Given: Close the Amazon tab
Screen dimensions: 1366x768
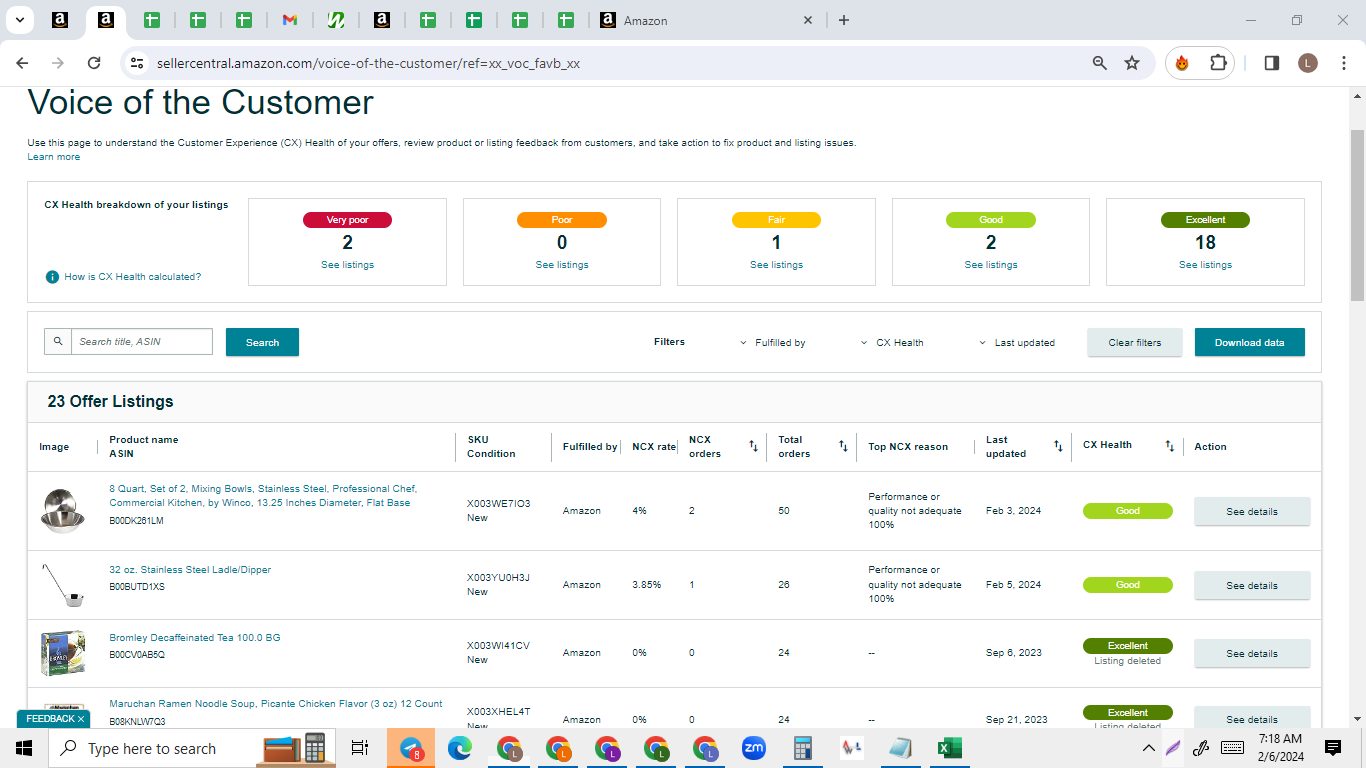Looking at the screenshot, I should [x=809, y=20].
